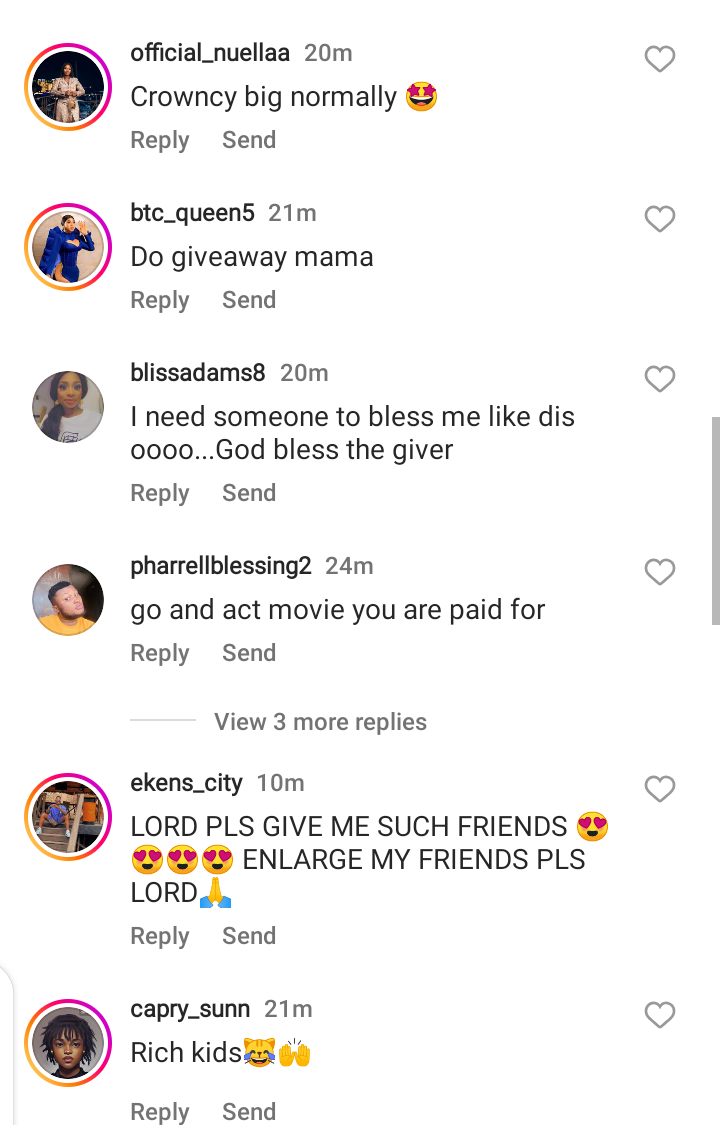The height and width of the screenshot is (1125, 720).
Task: Reply to official_nuellaa's comment
Action: click(x=160, y=140)
